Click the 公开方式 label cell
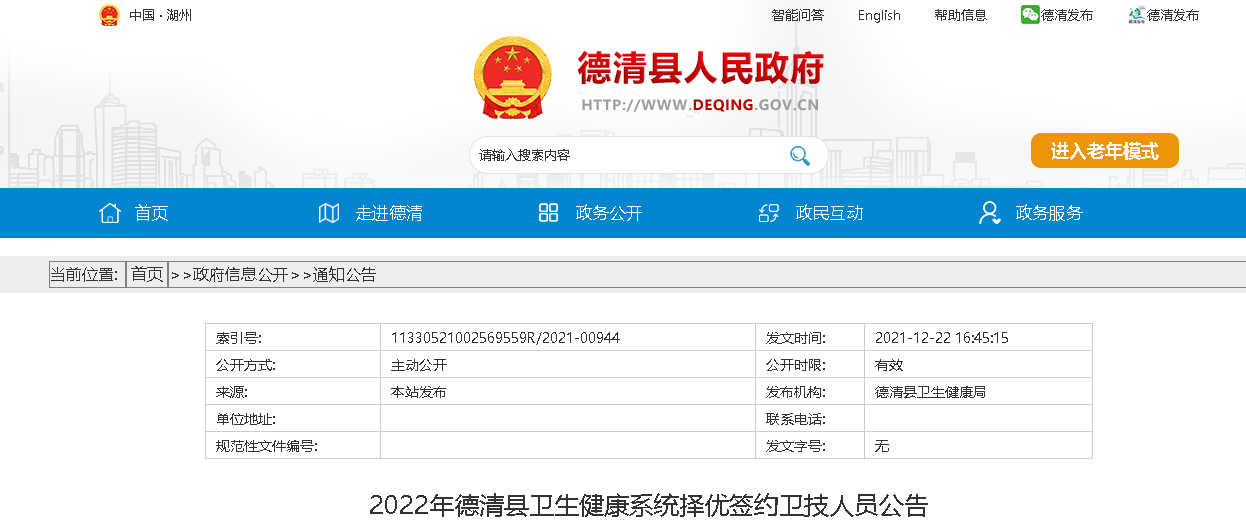Screen dimensions: 1246x532 (x=293, y=365)
